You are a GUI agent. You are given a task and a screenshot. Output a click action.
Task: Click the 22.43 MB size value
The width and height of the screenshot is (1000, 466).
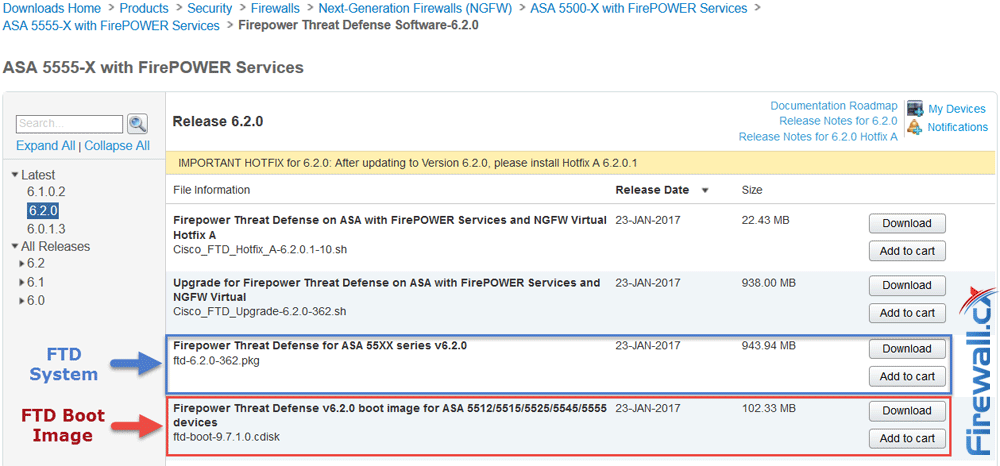pyautogui.click(x=766, y=220)
